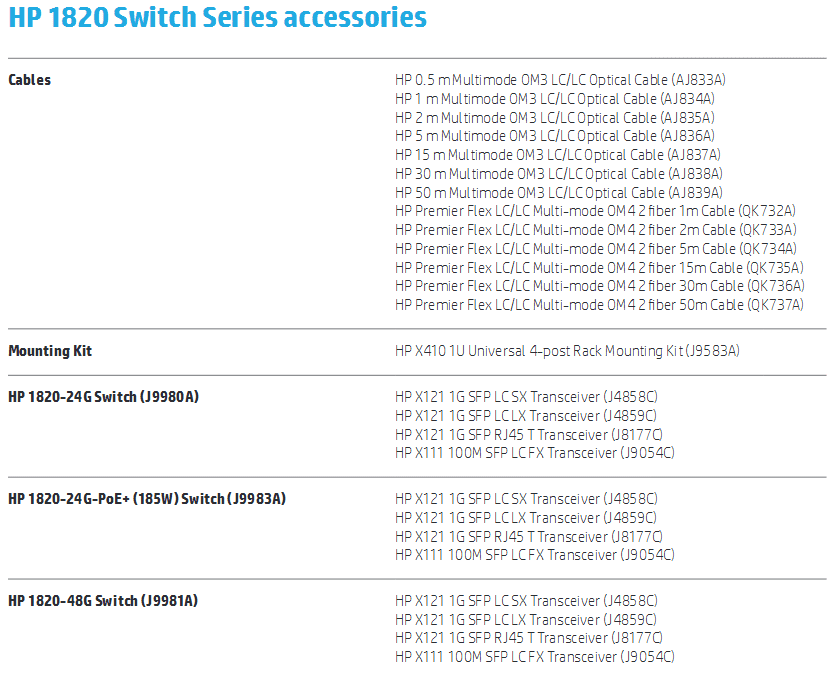This screenshot has height=679, width=827.
Task: Select 100M FX Transceiver J9054C under 1820-48G
Action: (x=535, y=657)
